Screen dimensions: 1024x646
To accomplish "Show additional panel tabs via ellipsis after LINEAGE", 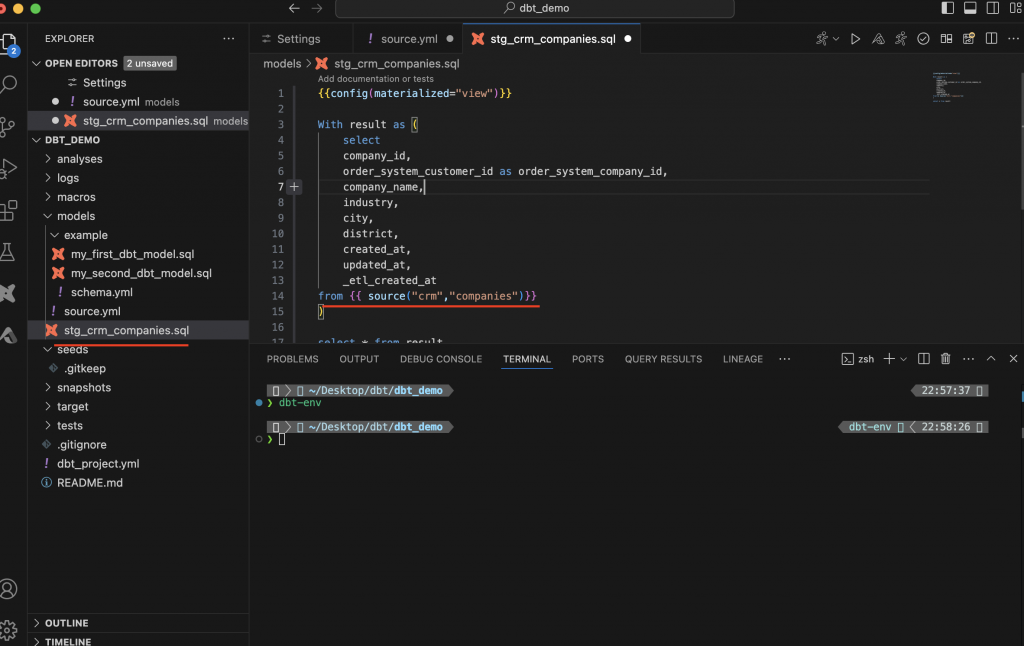I will (x=784, y=359).
